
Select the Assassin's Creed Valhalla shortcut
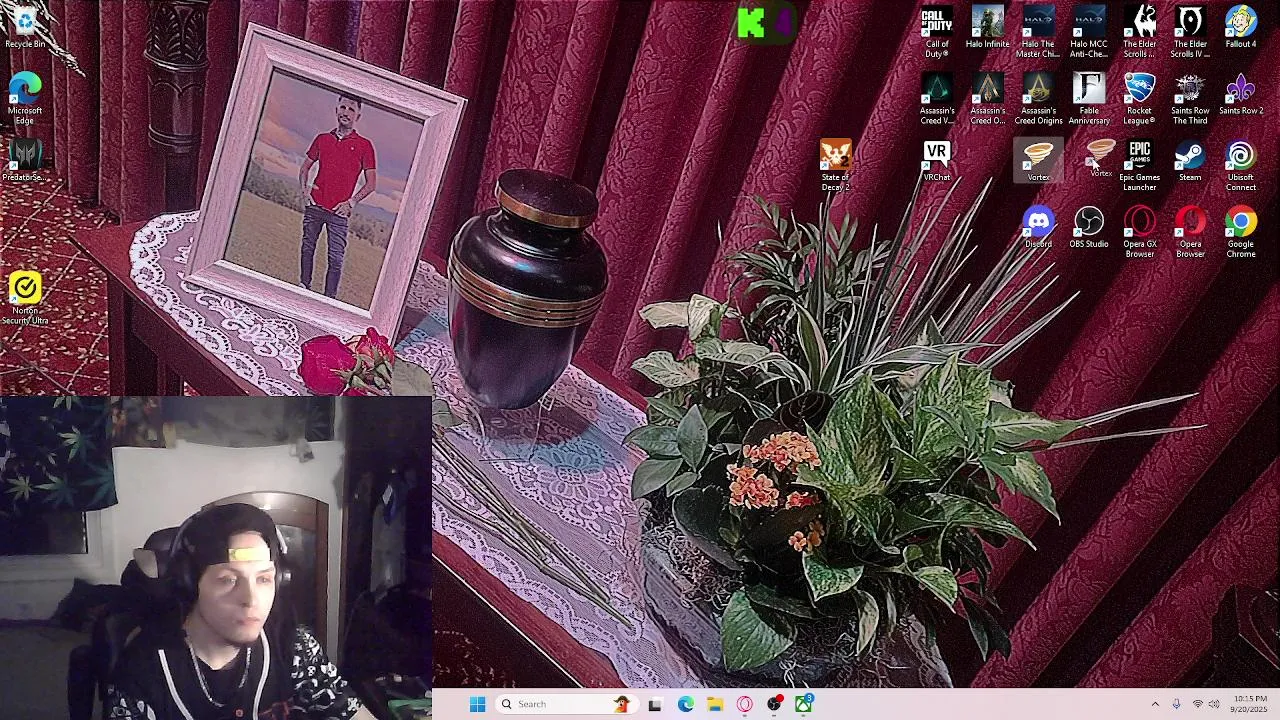936,100
